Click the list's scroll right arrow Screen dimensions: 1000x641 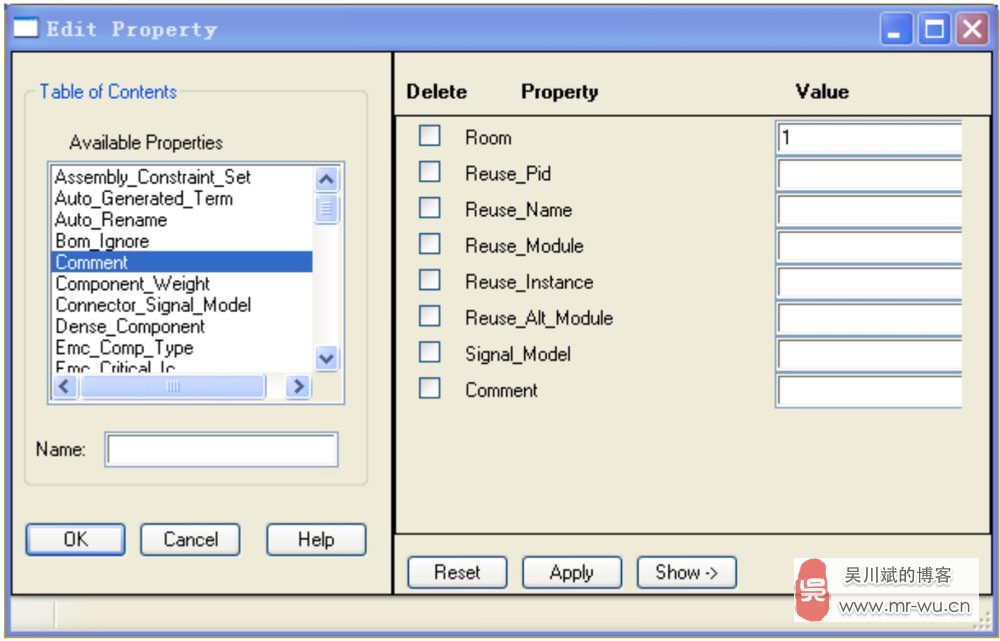click(298, 386)
